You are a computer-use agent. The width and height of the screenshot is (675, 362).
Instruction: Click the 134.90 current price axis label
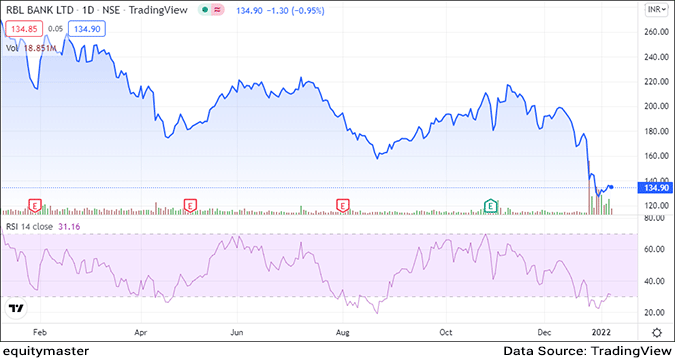[656, 188]
